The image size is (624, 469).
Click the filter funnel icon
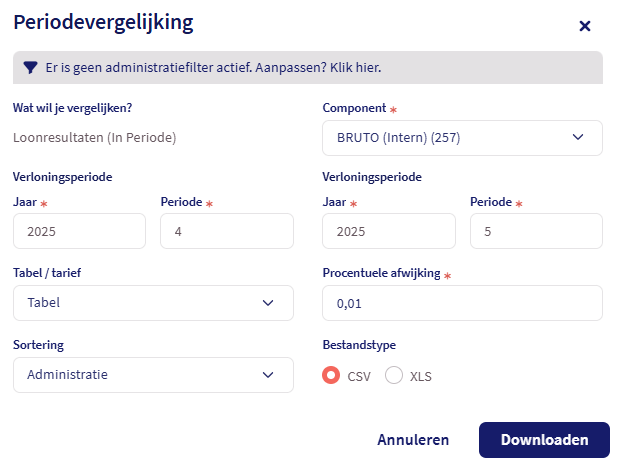point(31,68)
